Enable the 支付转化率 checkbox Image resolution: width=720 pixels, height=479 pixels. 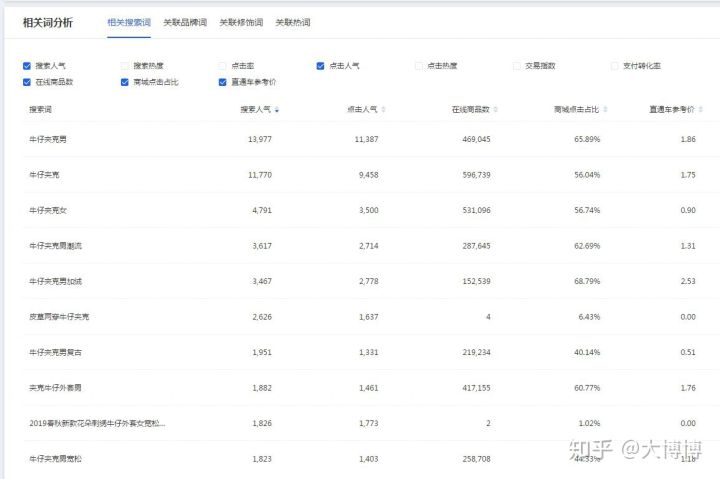point(615,66)
